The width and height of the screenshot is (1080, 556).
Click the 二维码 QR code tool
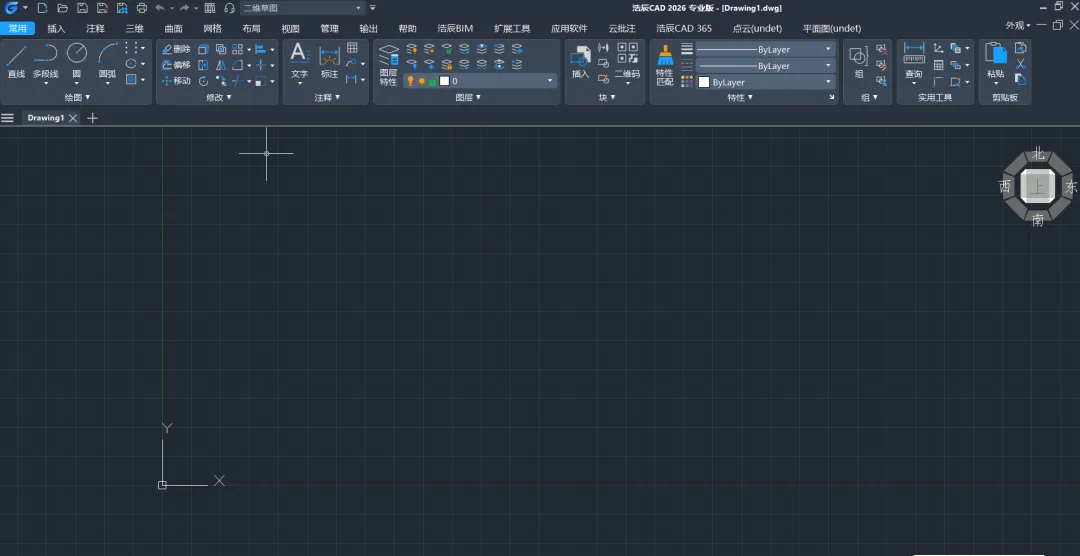pyautogui.click(x=627, y=61)
